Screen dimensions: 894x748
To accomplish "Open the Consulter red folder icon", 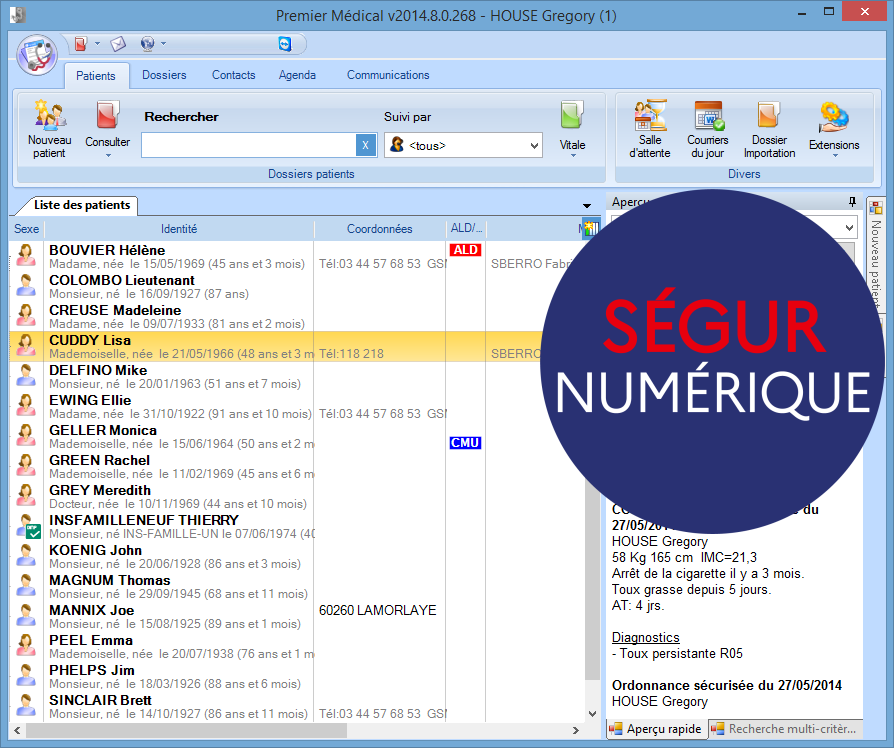I will pyautogui.click(x=107, y=116).
